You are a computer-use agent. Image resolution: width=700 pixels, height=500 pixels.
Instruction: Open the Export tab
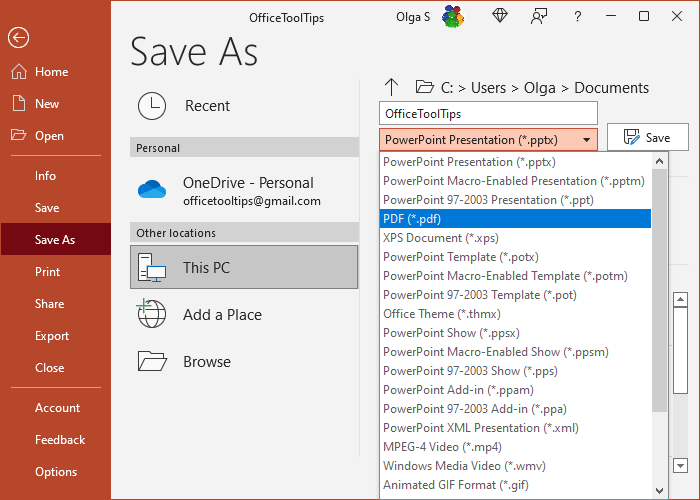point(56,336)
